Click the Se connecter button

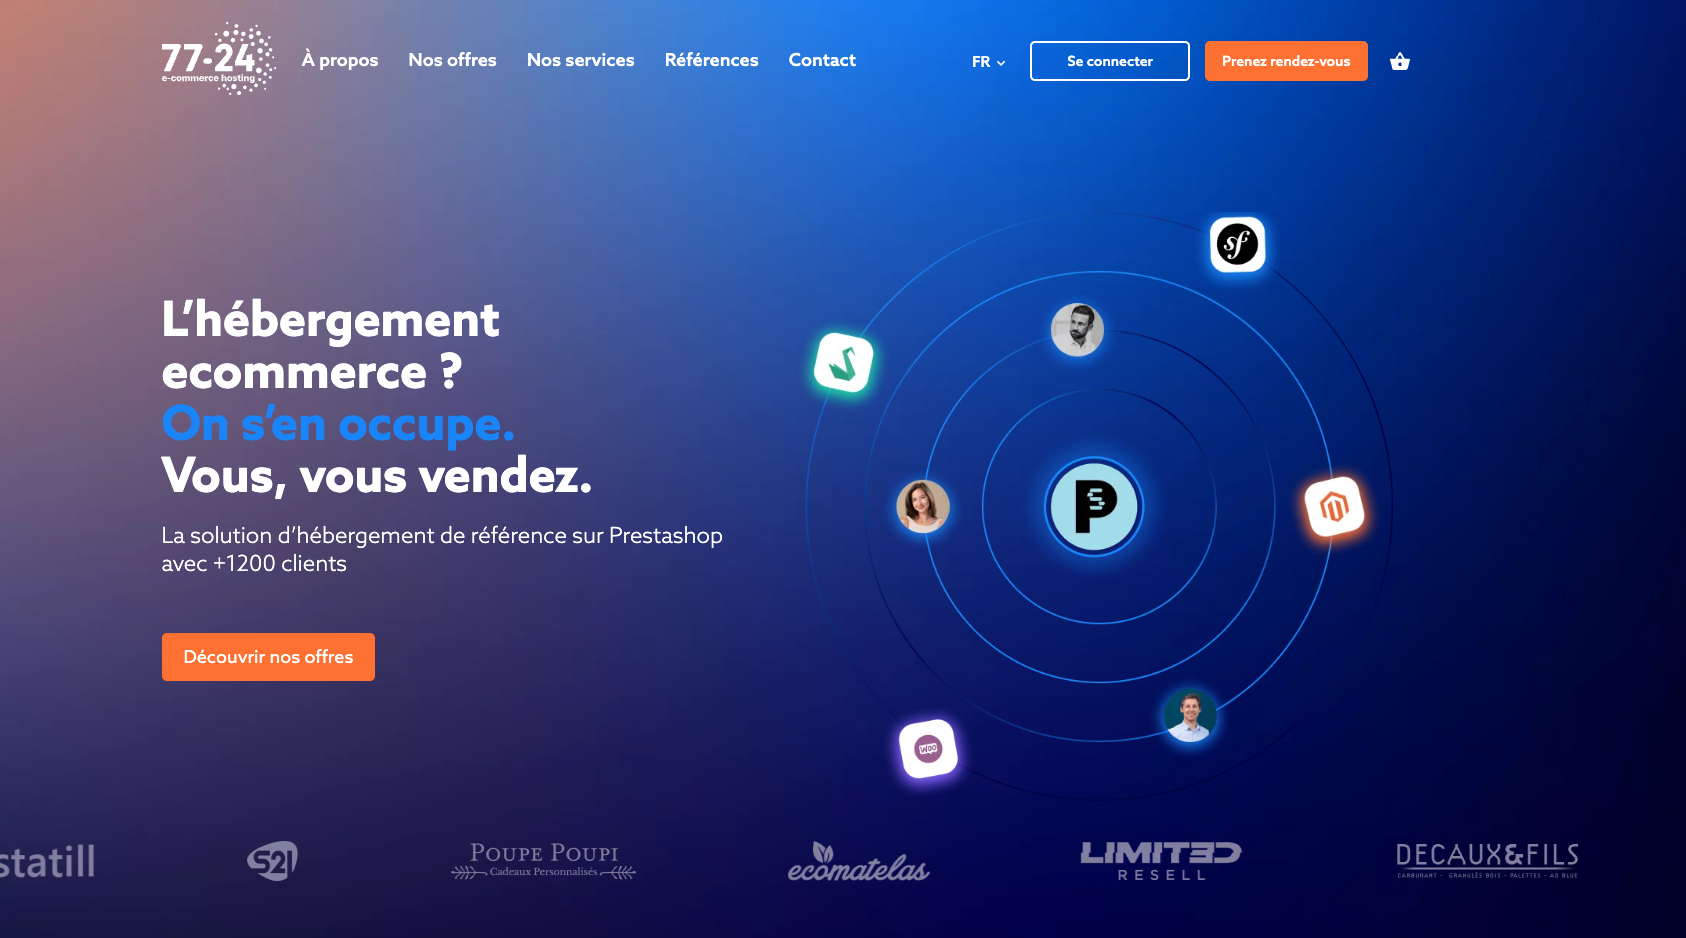[1110, 61]
